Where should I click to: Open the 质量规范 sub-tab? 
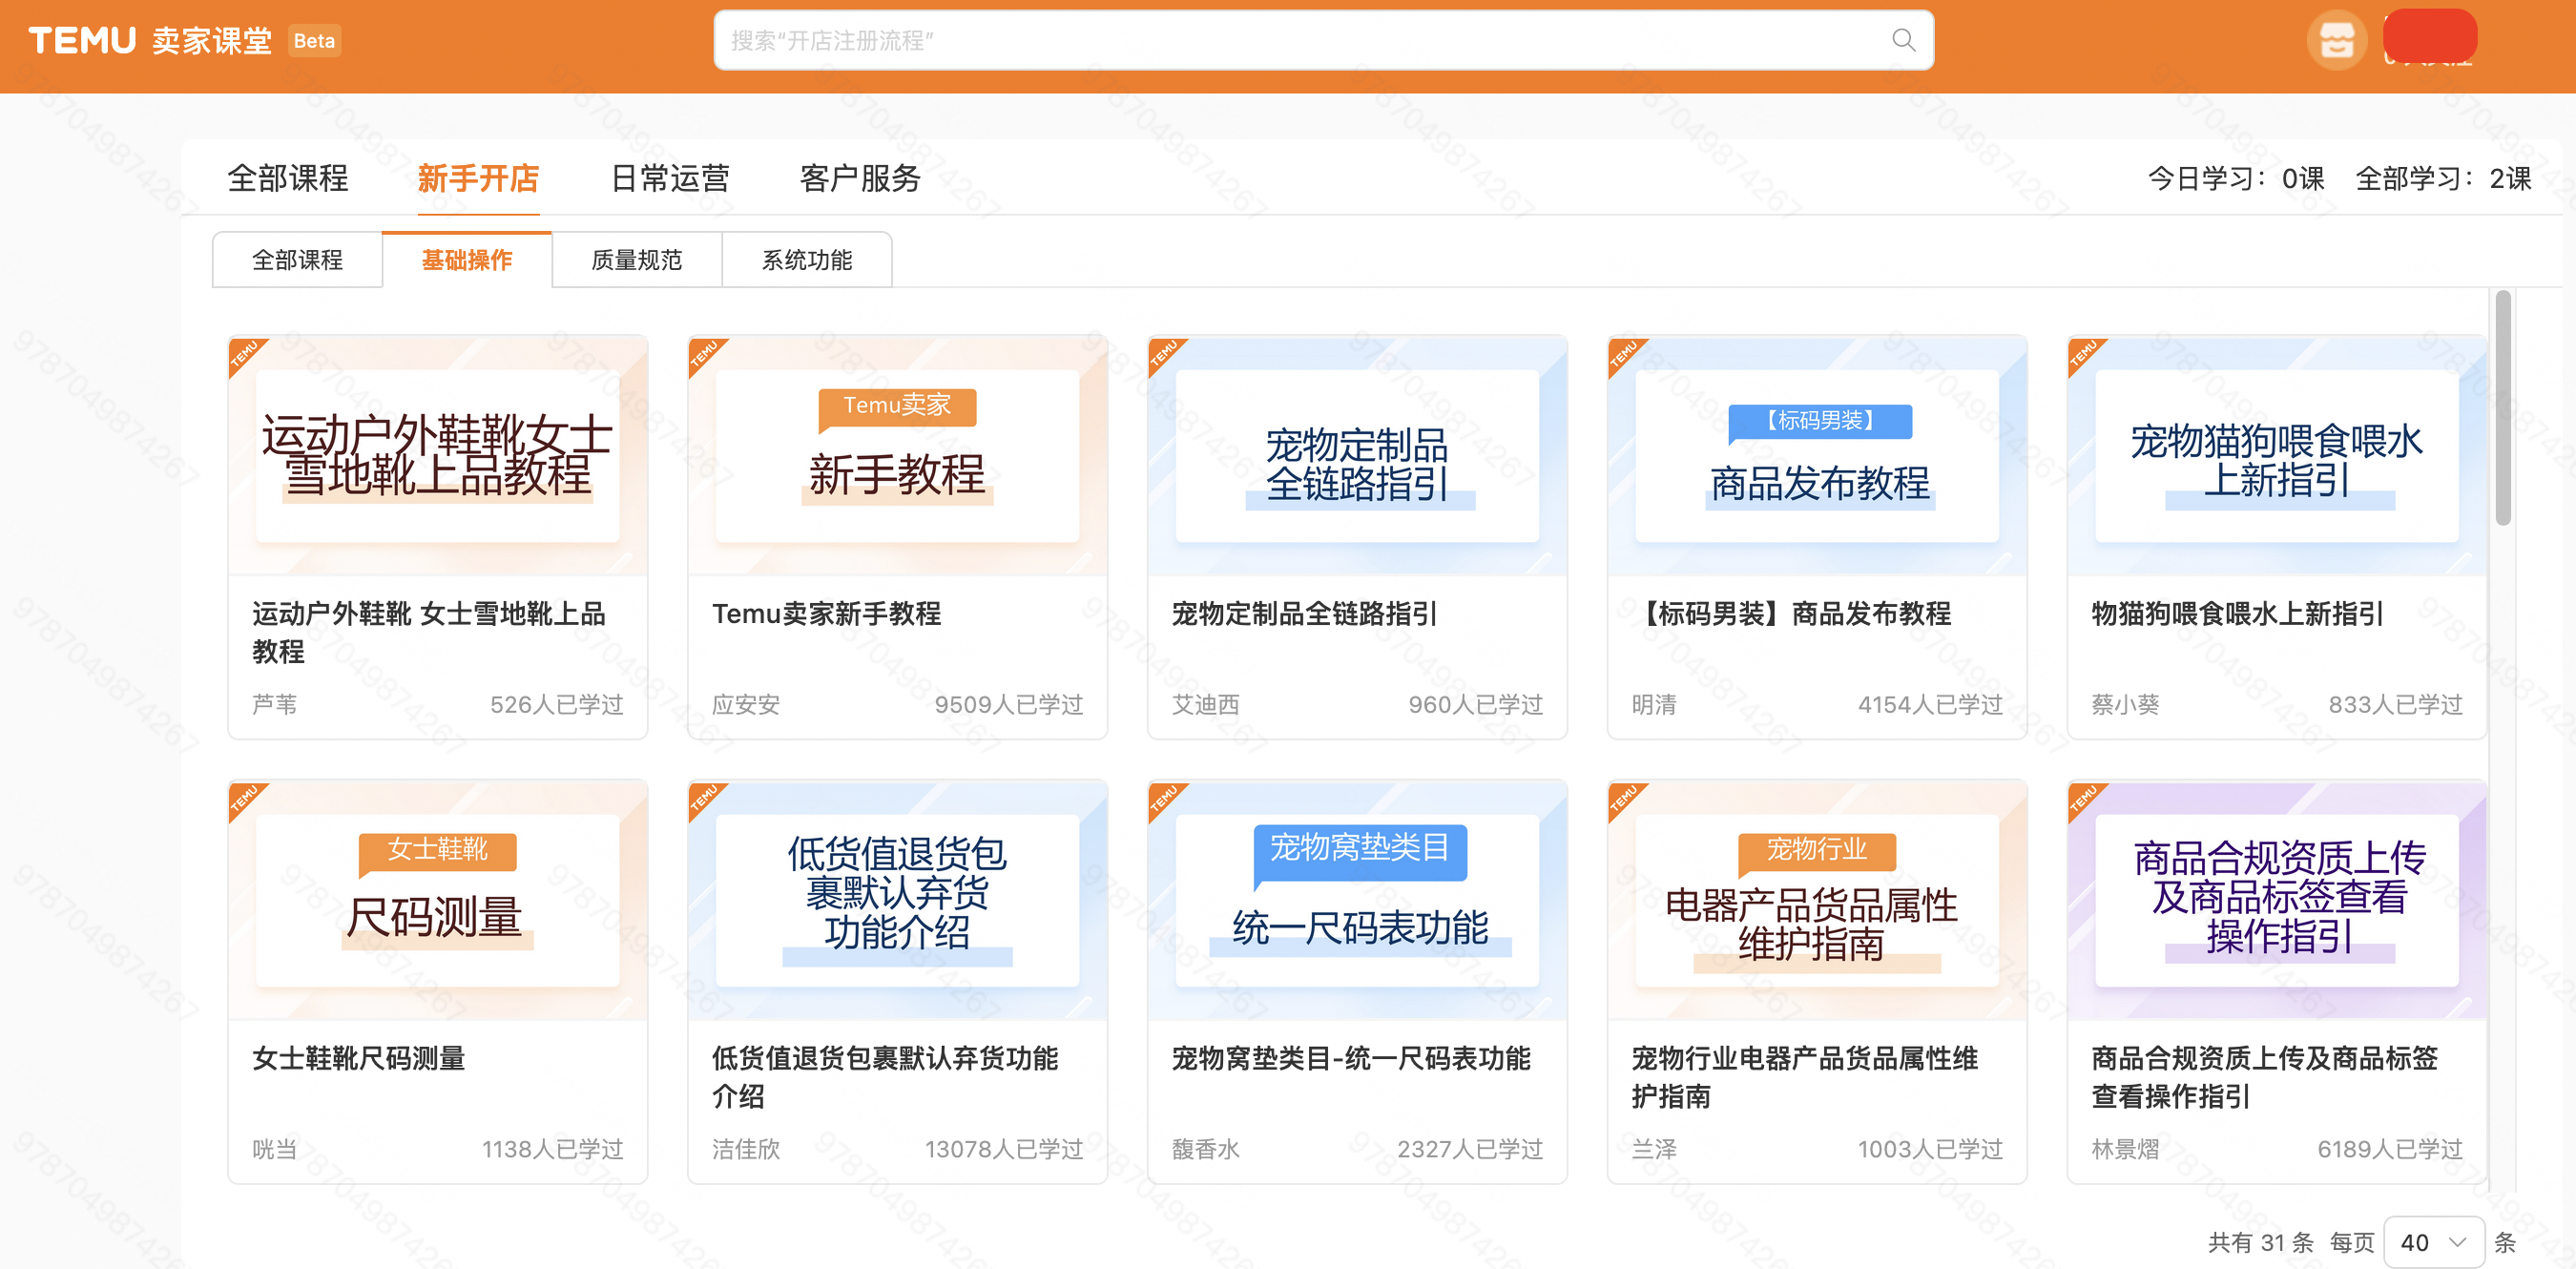tap(637, 260)
